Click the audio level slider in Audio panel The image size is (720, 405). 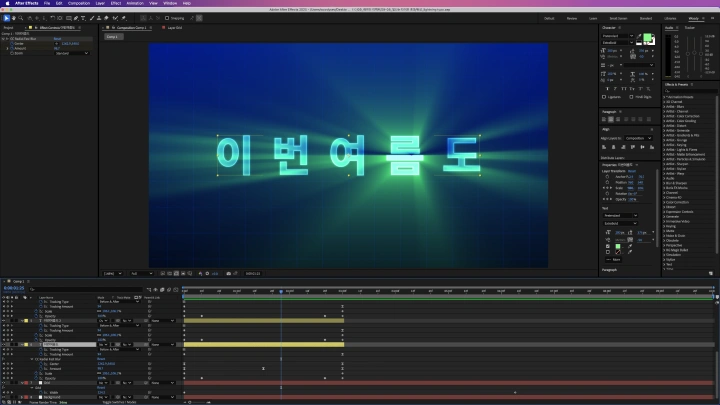tap(694, 53)
